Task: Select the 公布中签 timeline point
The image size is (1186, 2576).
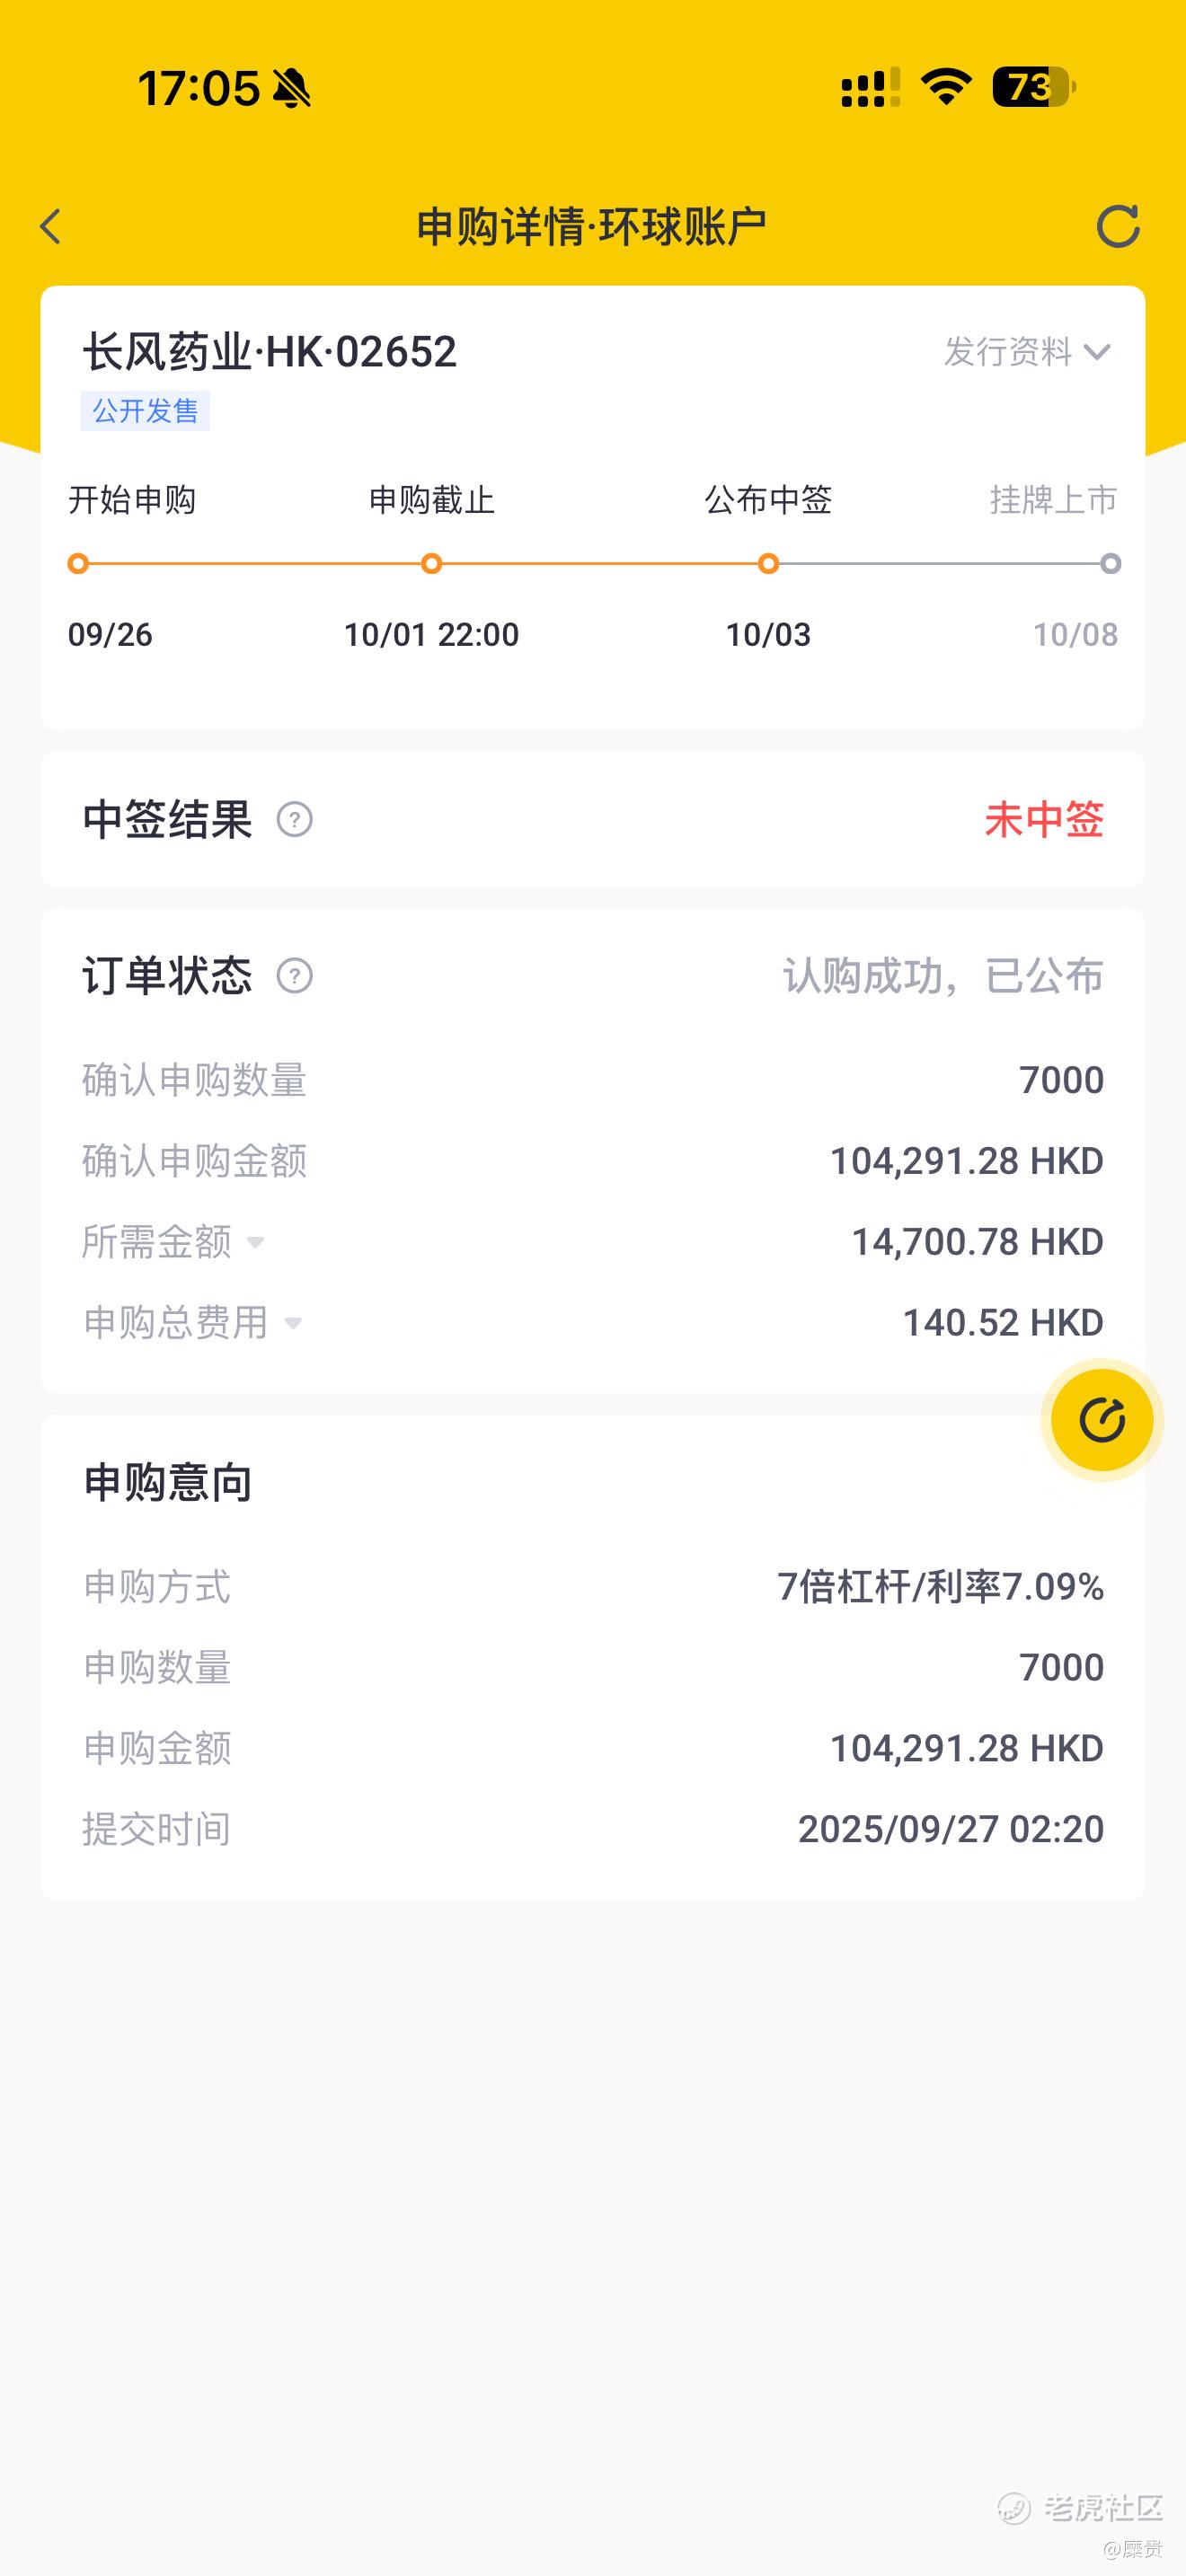Action: click(768, 564)
